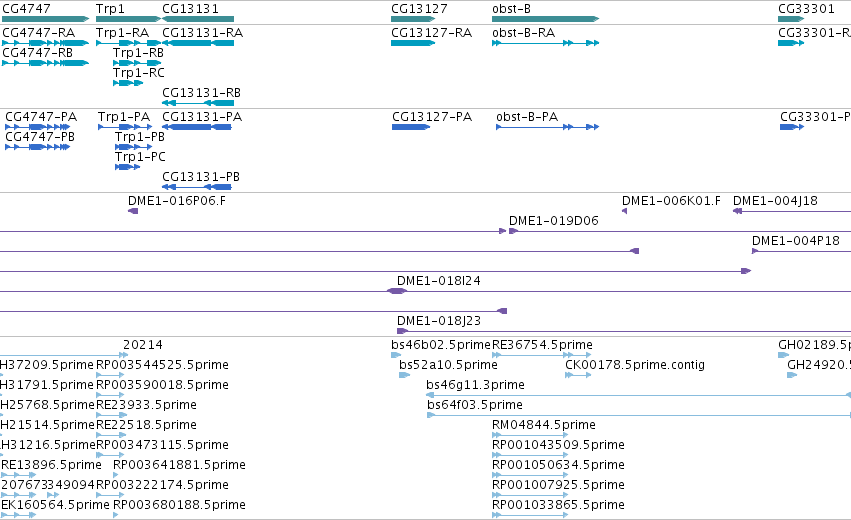
Task: Click the Trp1-PA protein glyph
Action: [125, 127]
